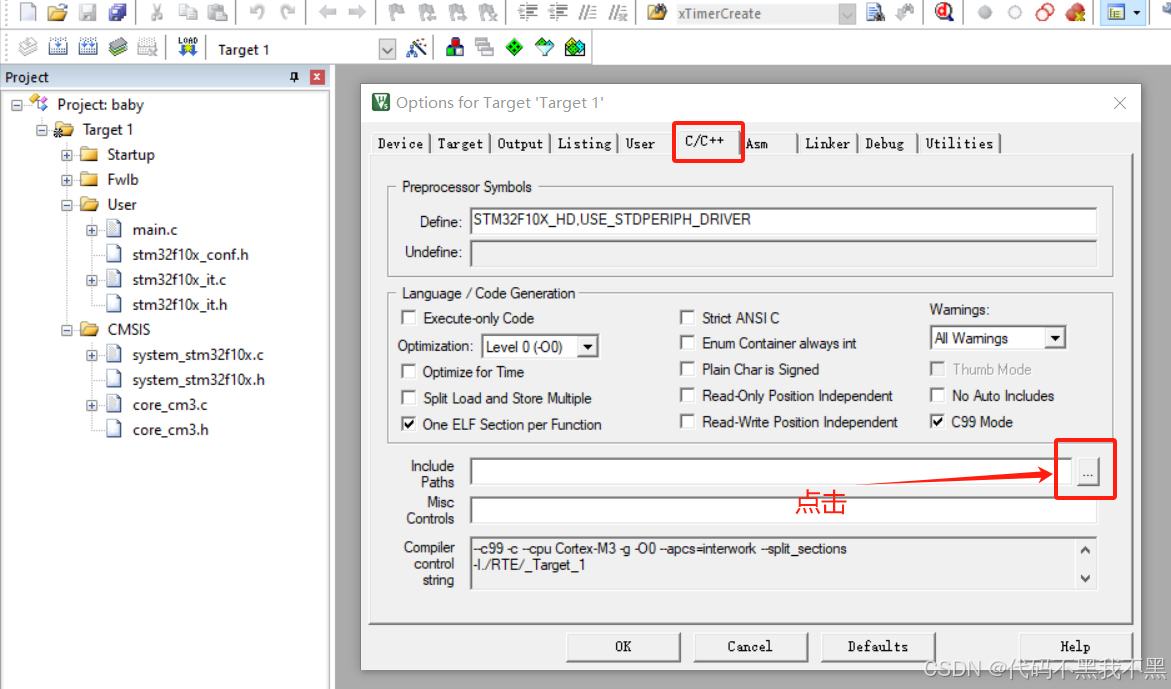
Task: Expand main.c file node
Action: (x=91, y=230)
